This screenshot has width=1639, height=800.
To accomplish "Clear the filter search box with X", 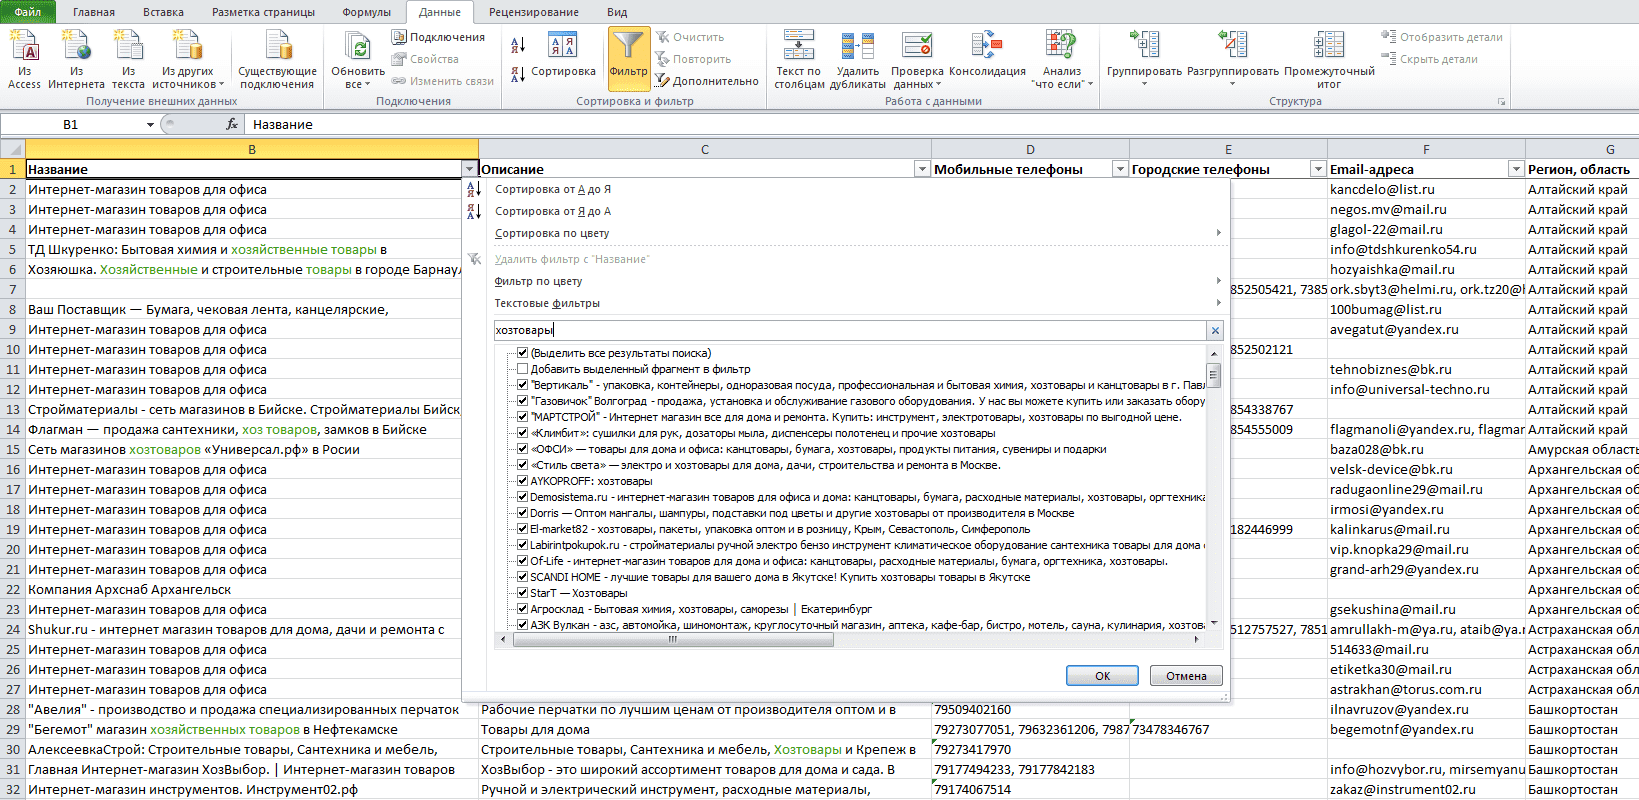I will [1215, 330].
